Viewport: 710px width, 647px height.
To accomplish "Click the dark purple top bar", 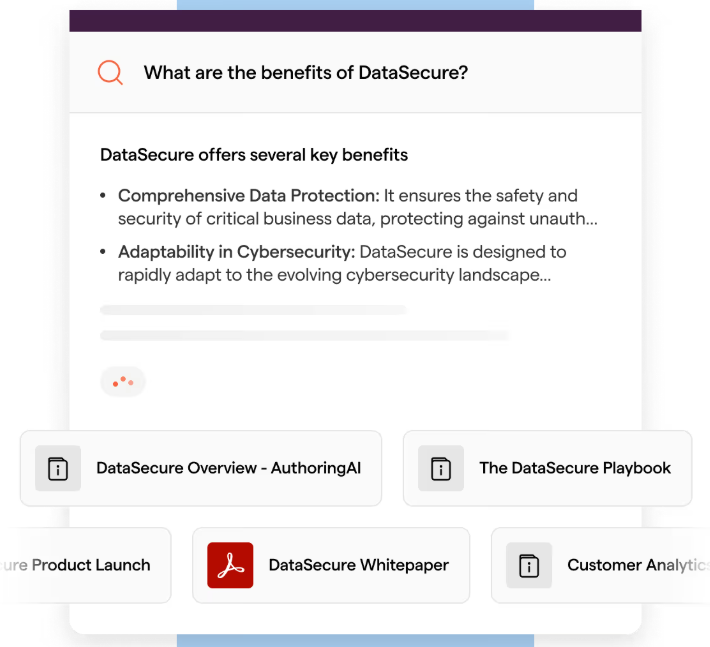I will (x=355, y=21).
